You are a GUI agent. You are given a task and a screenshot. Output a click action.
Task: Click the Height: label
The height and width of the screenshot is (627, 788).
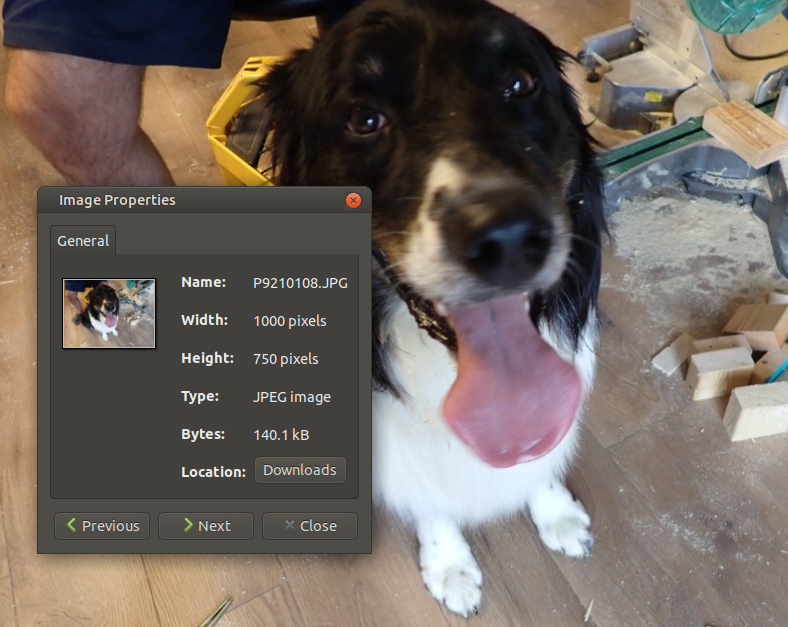click(208, 358)
